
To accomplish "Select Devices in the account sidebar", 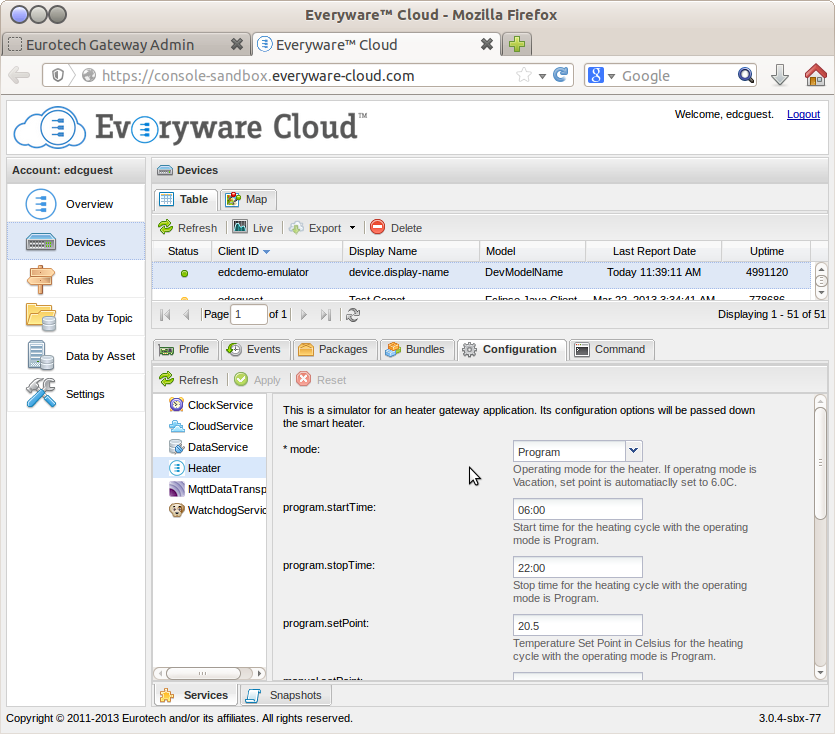I will click(x=76, y=242).
